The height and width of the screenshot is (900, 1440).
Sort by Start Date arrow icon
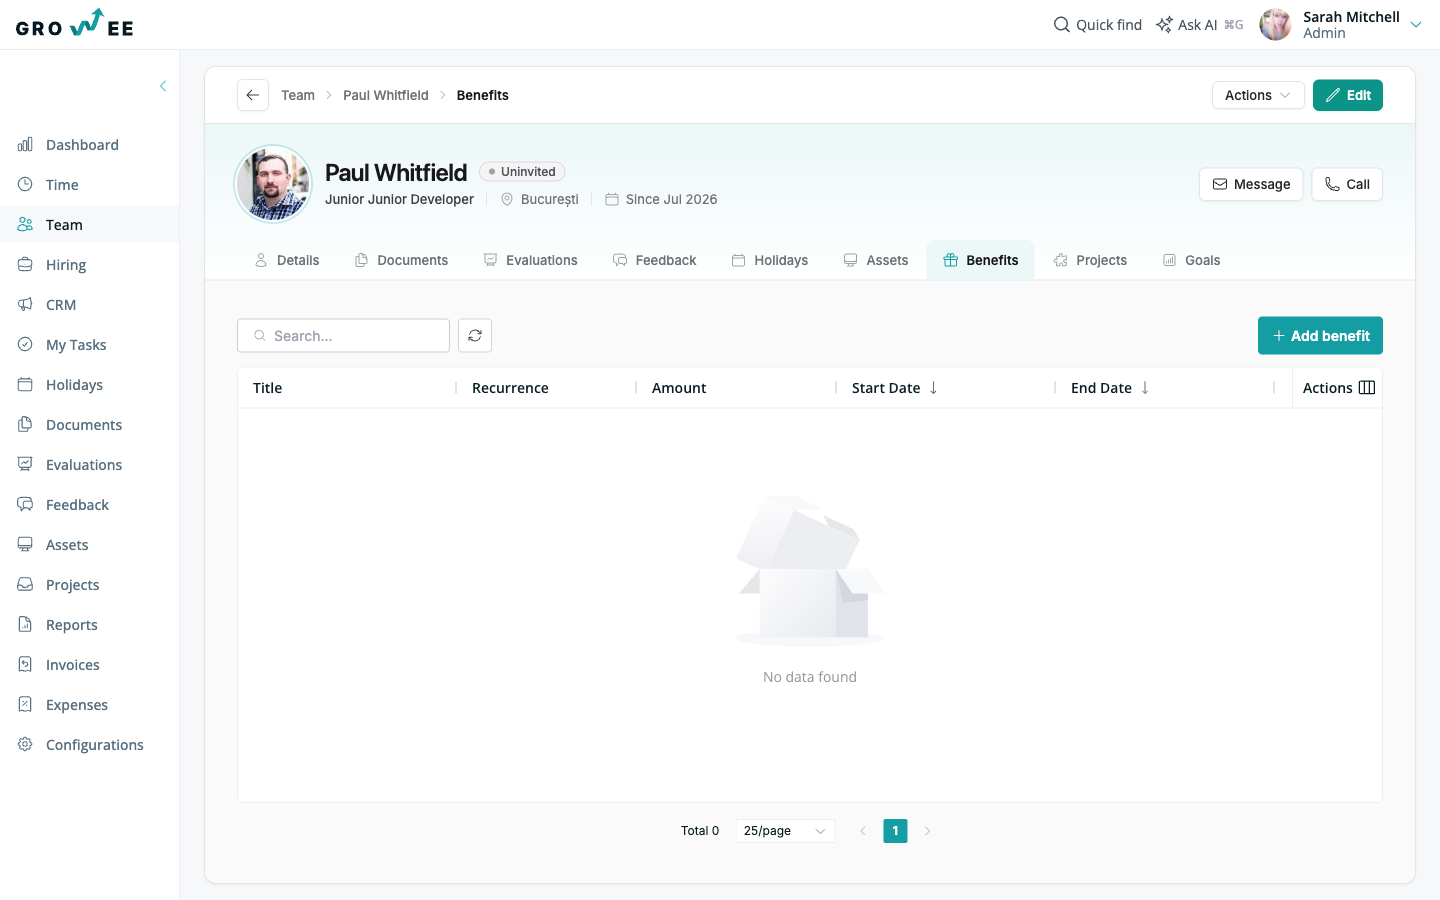[x=933, y=388]
